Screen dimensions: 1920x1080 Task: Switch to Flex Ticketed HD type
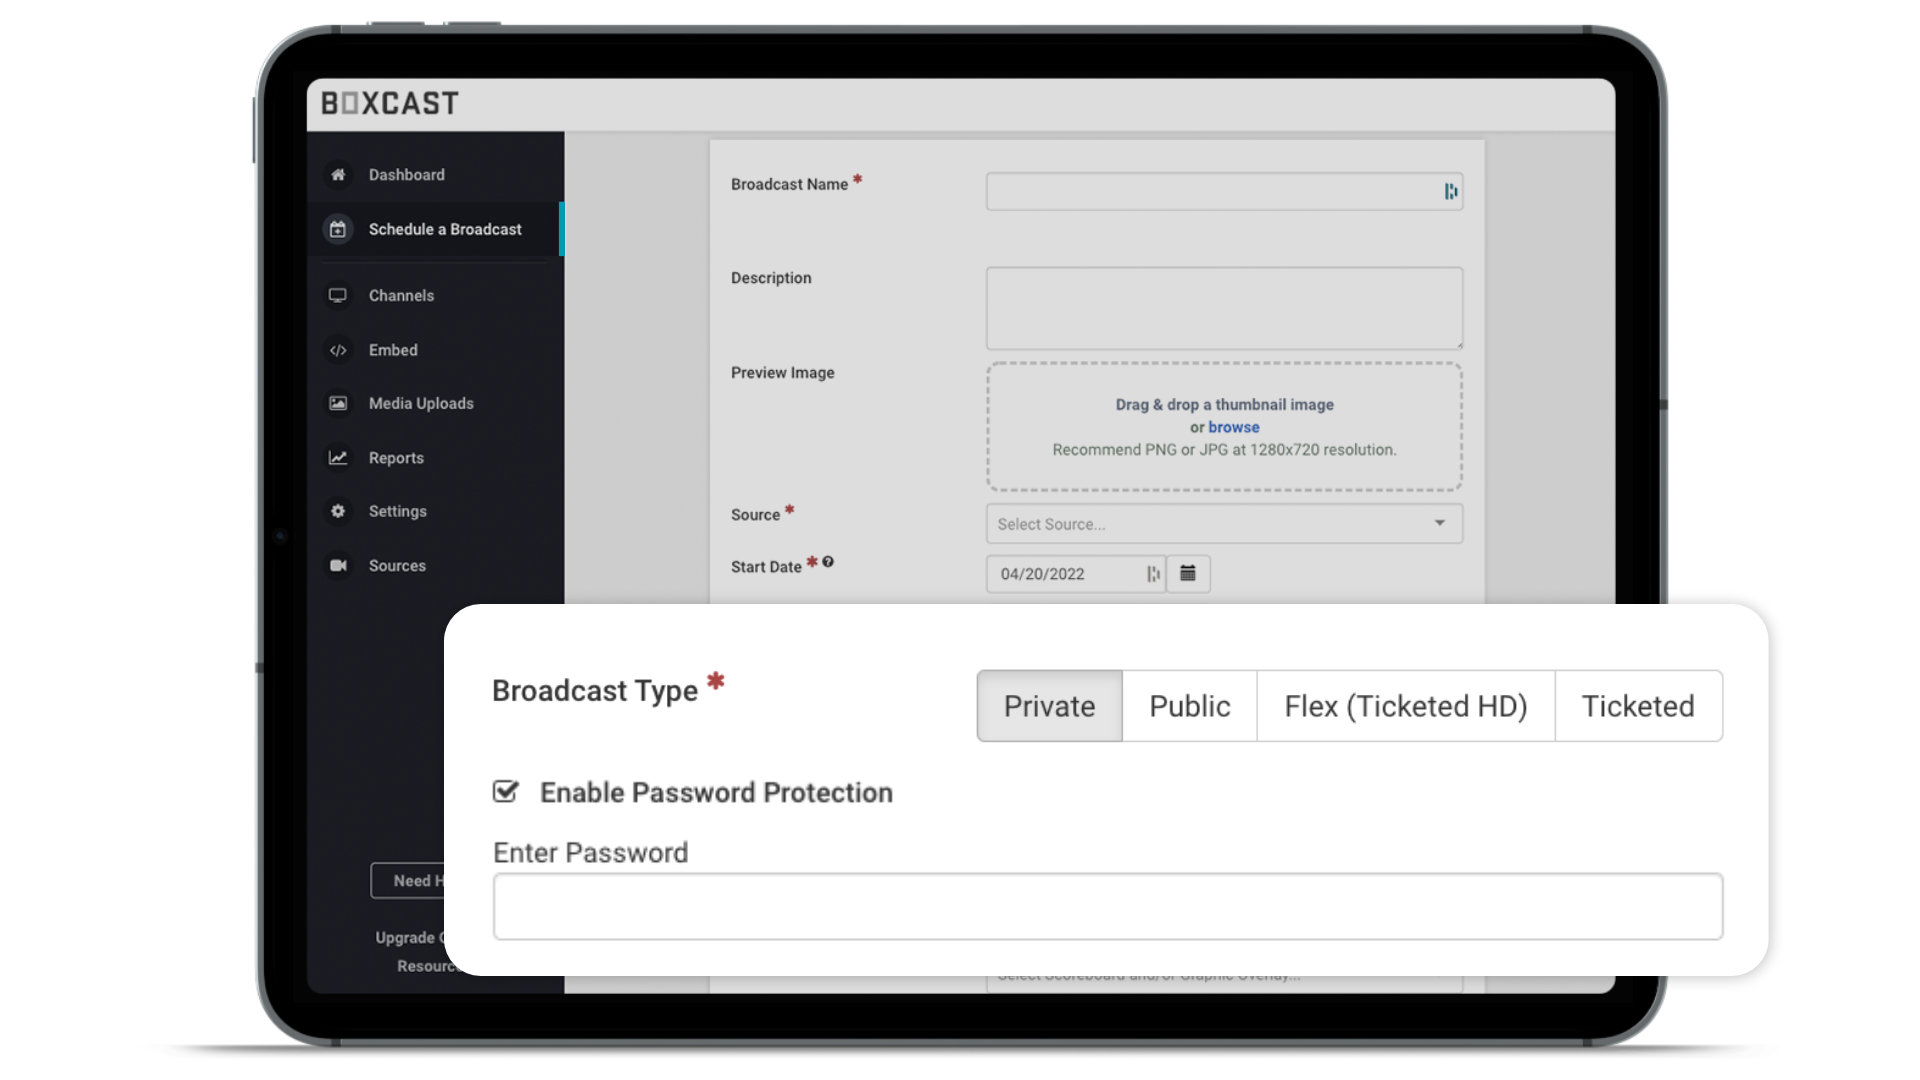[x=1406, y=705]
